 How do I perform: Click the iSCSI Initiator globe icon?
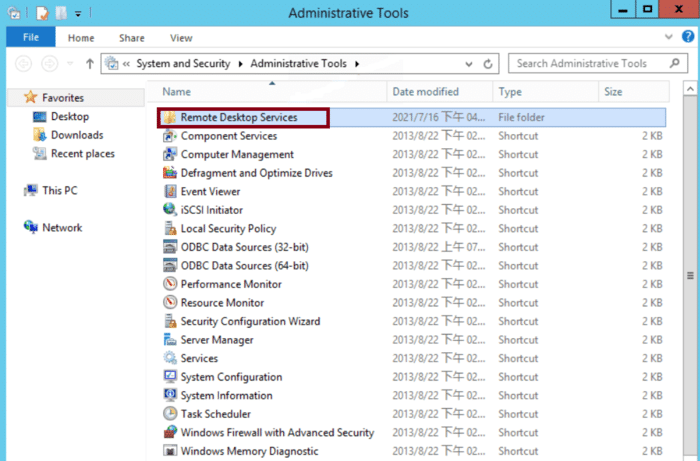tap(170, 210)
